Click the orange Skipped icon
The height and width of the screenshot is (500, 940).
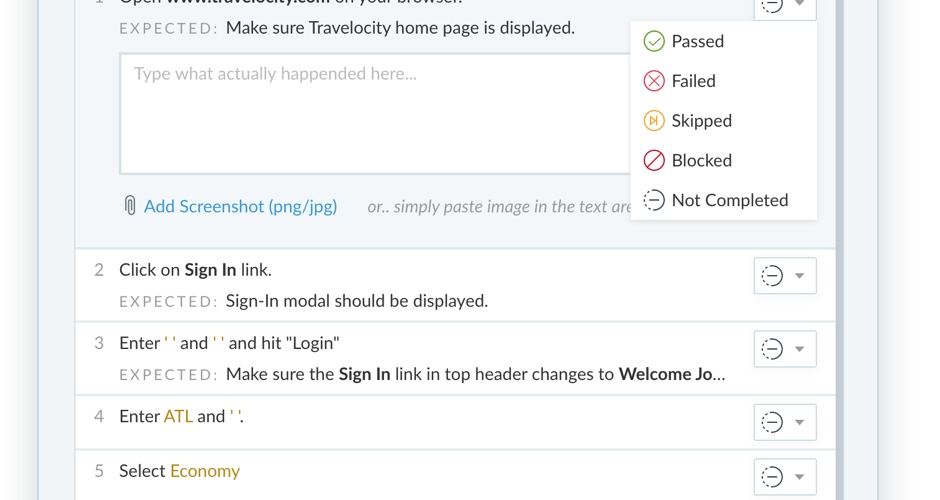[654, 121]
